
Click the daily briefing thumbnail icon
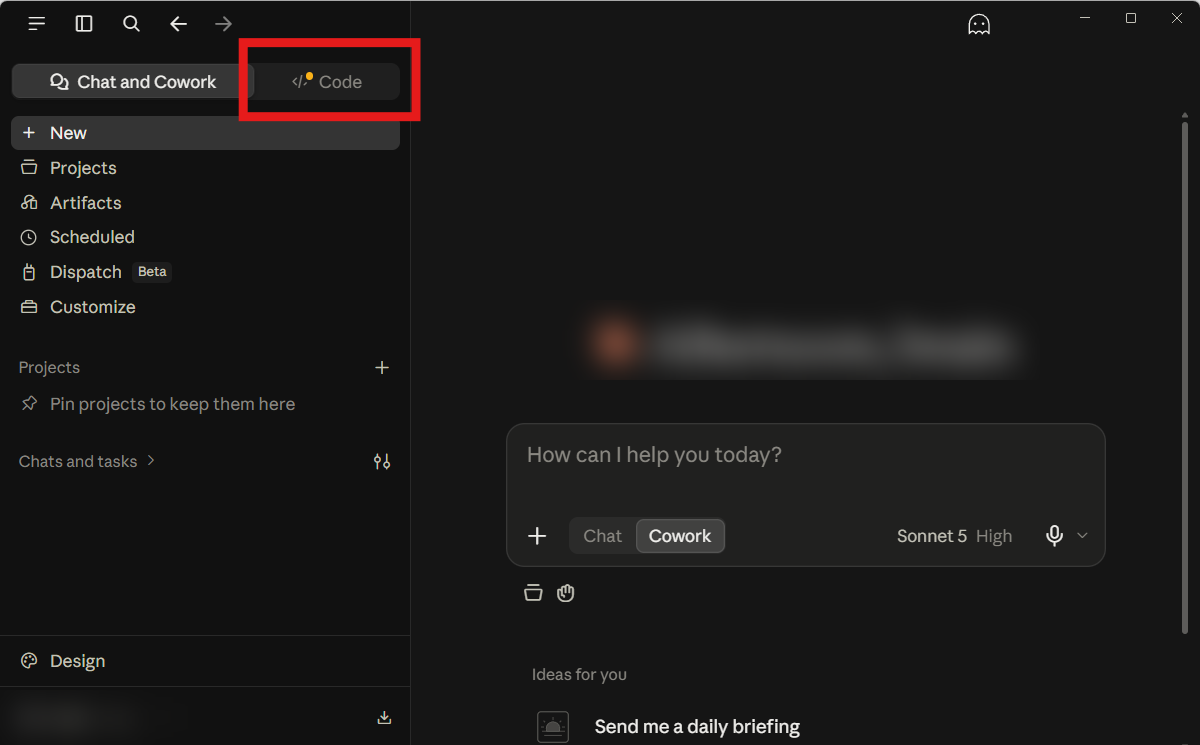(553, 727)
